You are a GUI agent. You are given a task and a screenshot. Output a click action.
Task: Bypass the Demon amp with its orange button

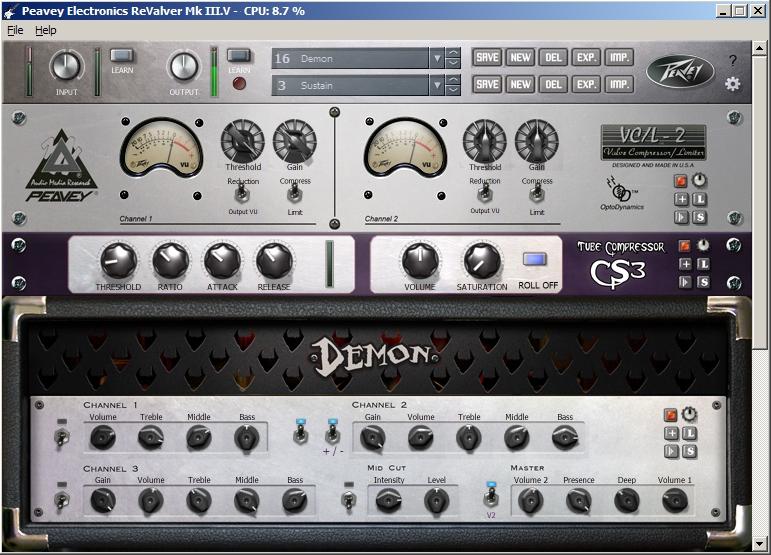671,415
